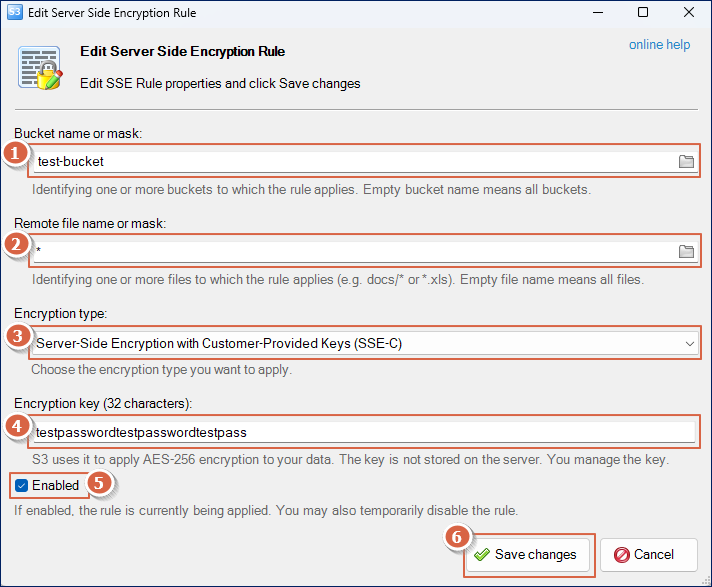The height and width of the screenshot is (587, 712).
Task: Click the Save changes button
Action: pos(527,555)
